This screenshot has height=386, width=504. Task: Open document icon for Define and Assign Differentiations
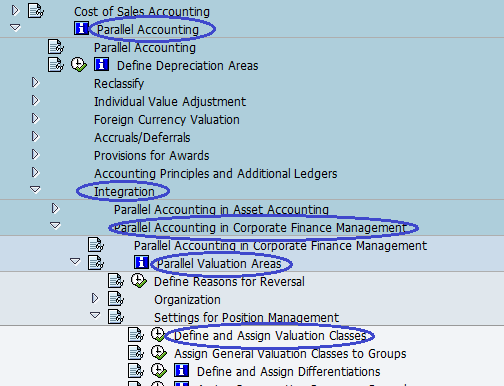click(x=136, y=371)
